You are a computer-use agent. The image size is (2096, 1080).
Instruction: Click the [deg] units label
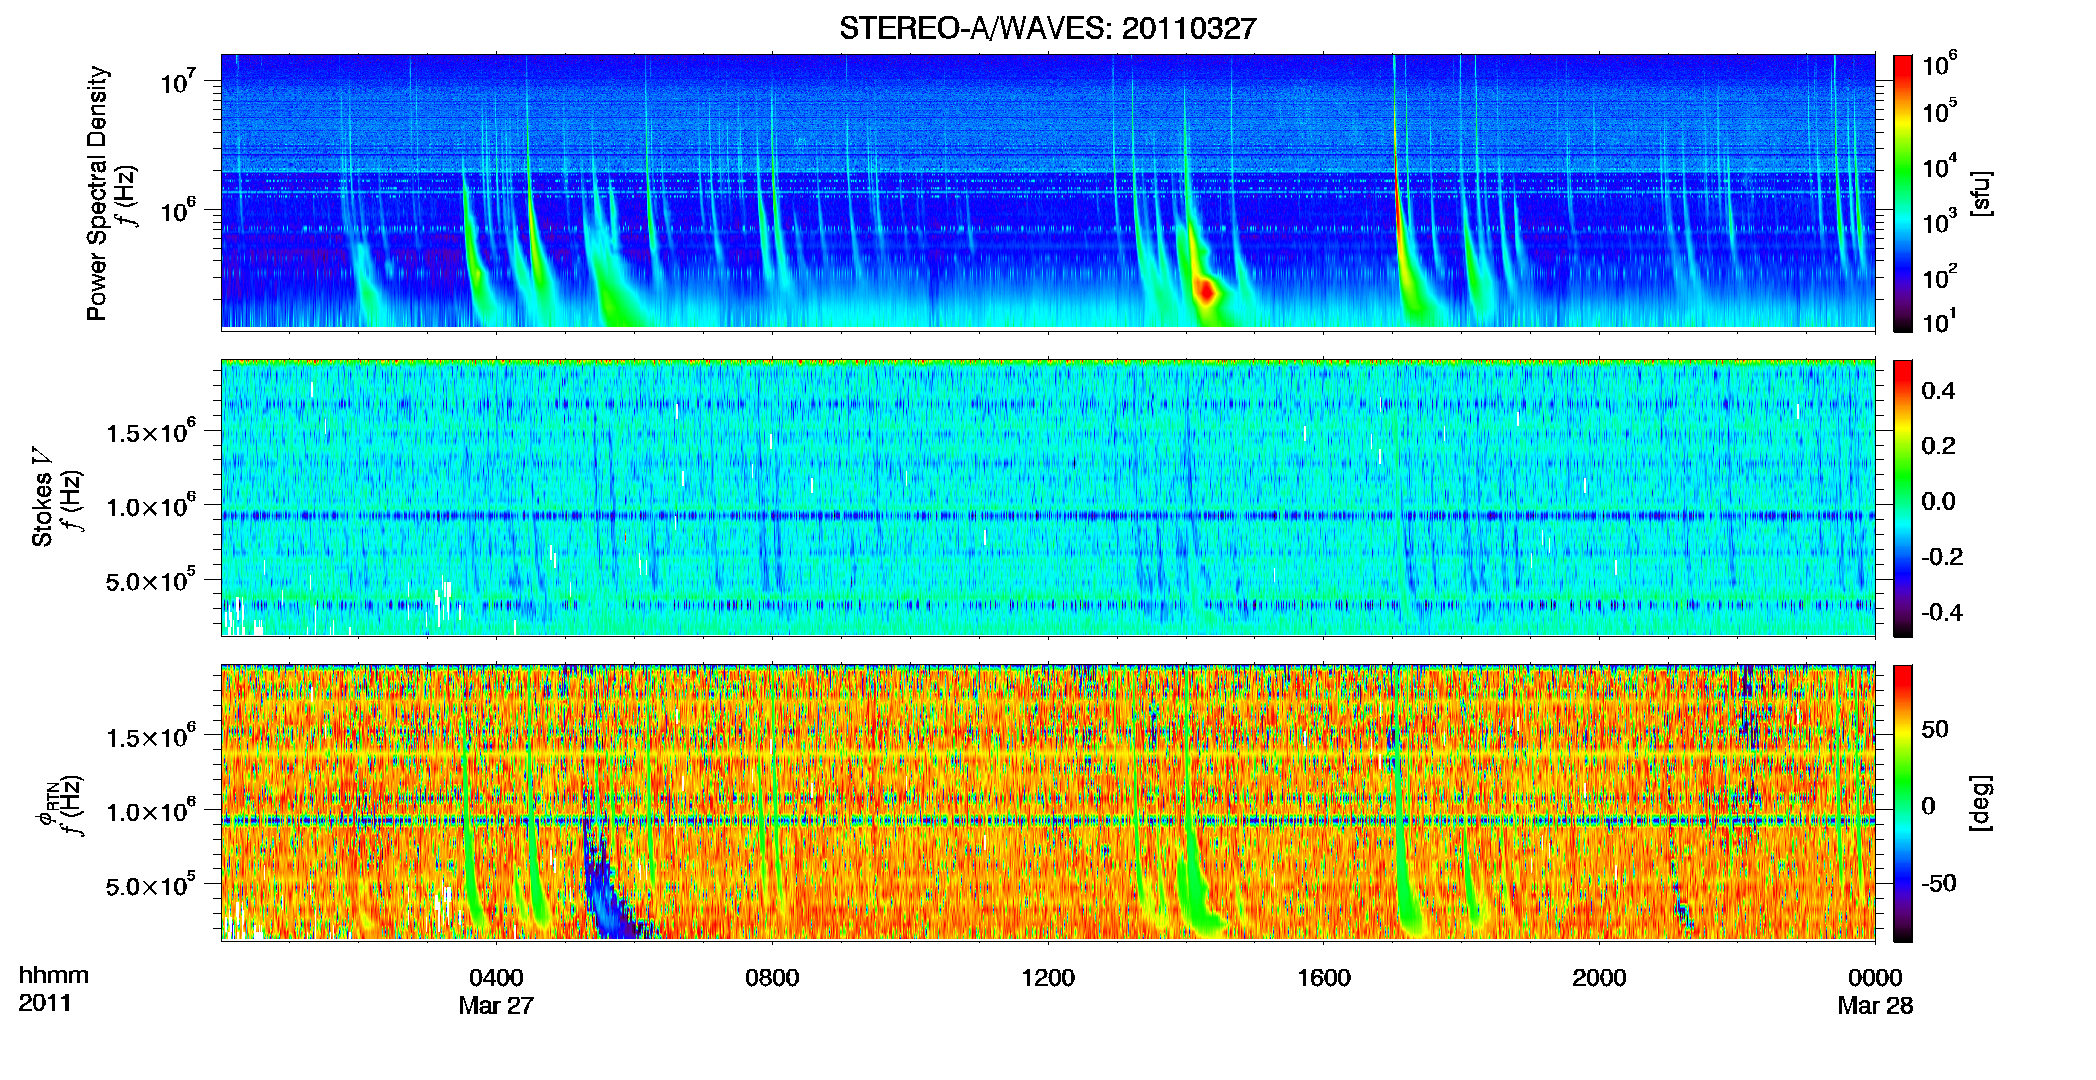tap(1982, 803)
